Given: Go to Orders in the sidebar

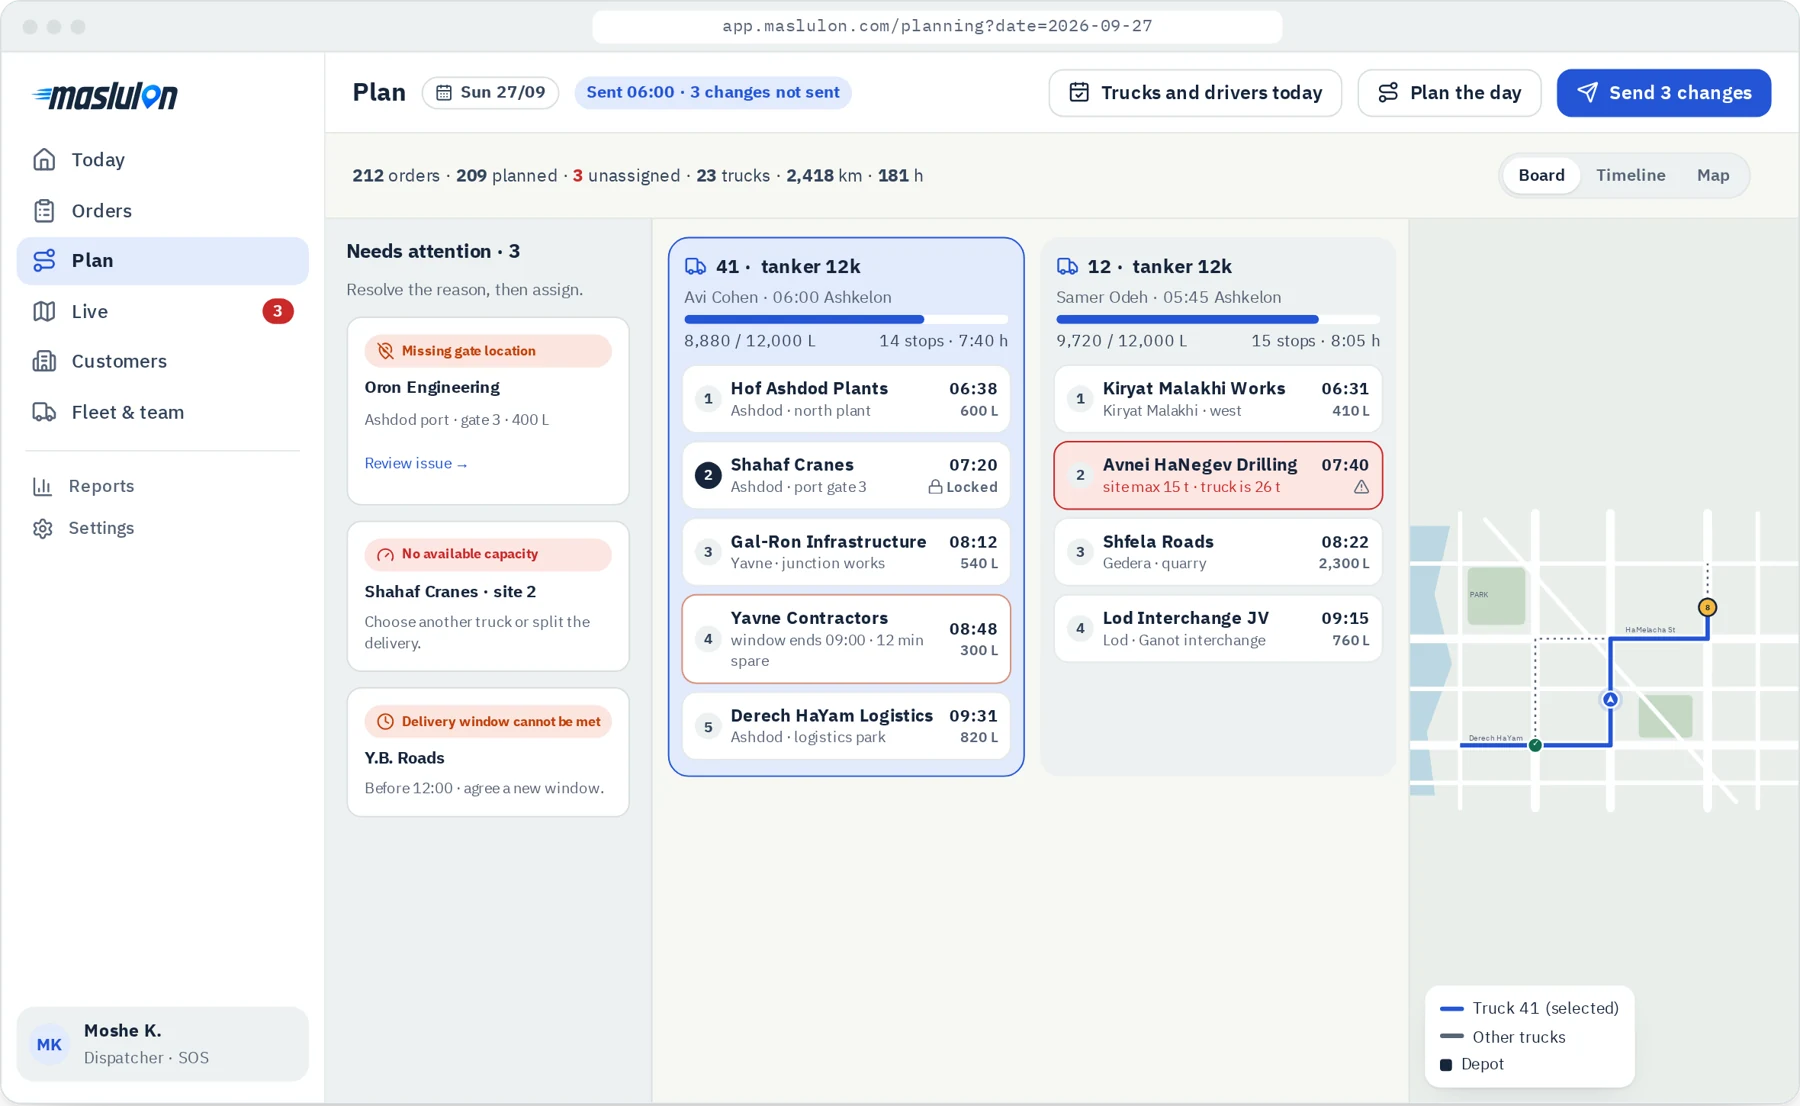Looking at the screenshot, I should point(163,211).
